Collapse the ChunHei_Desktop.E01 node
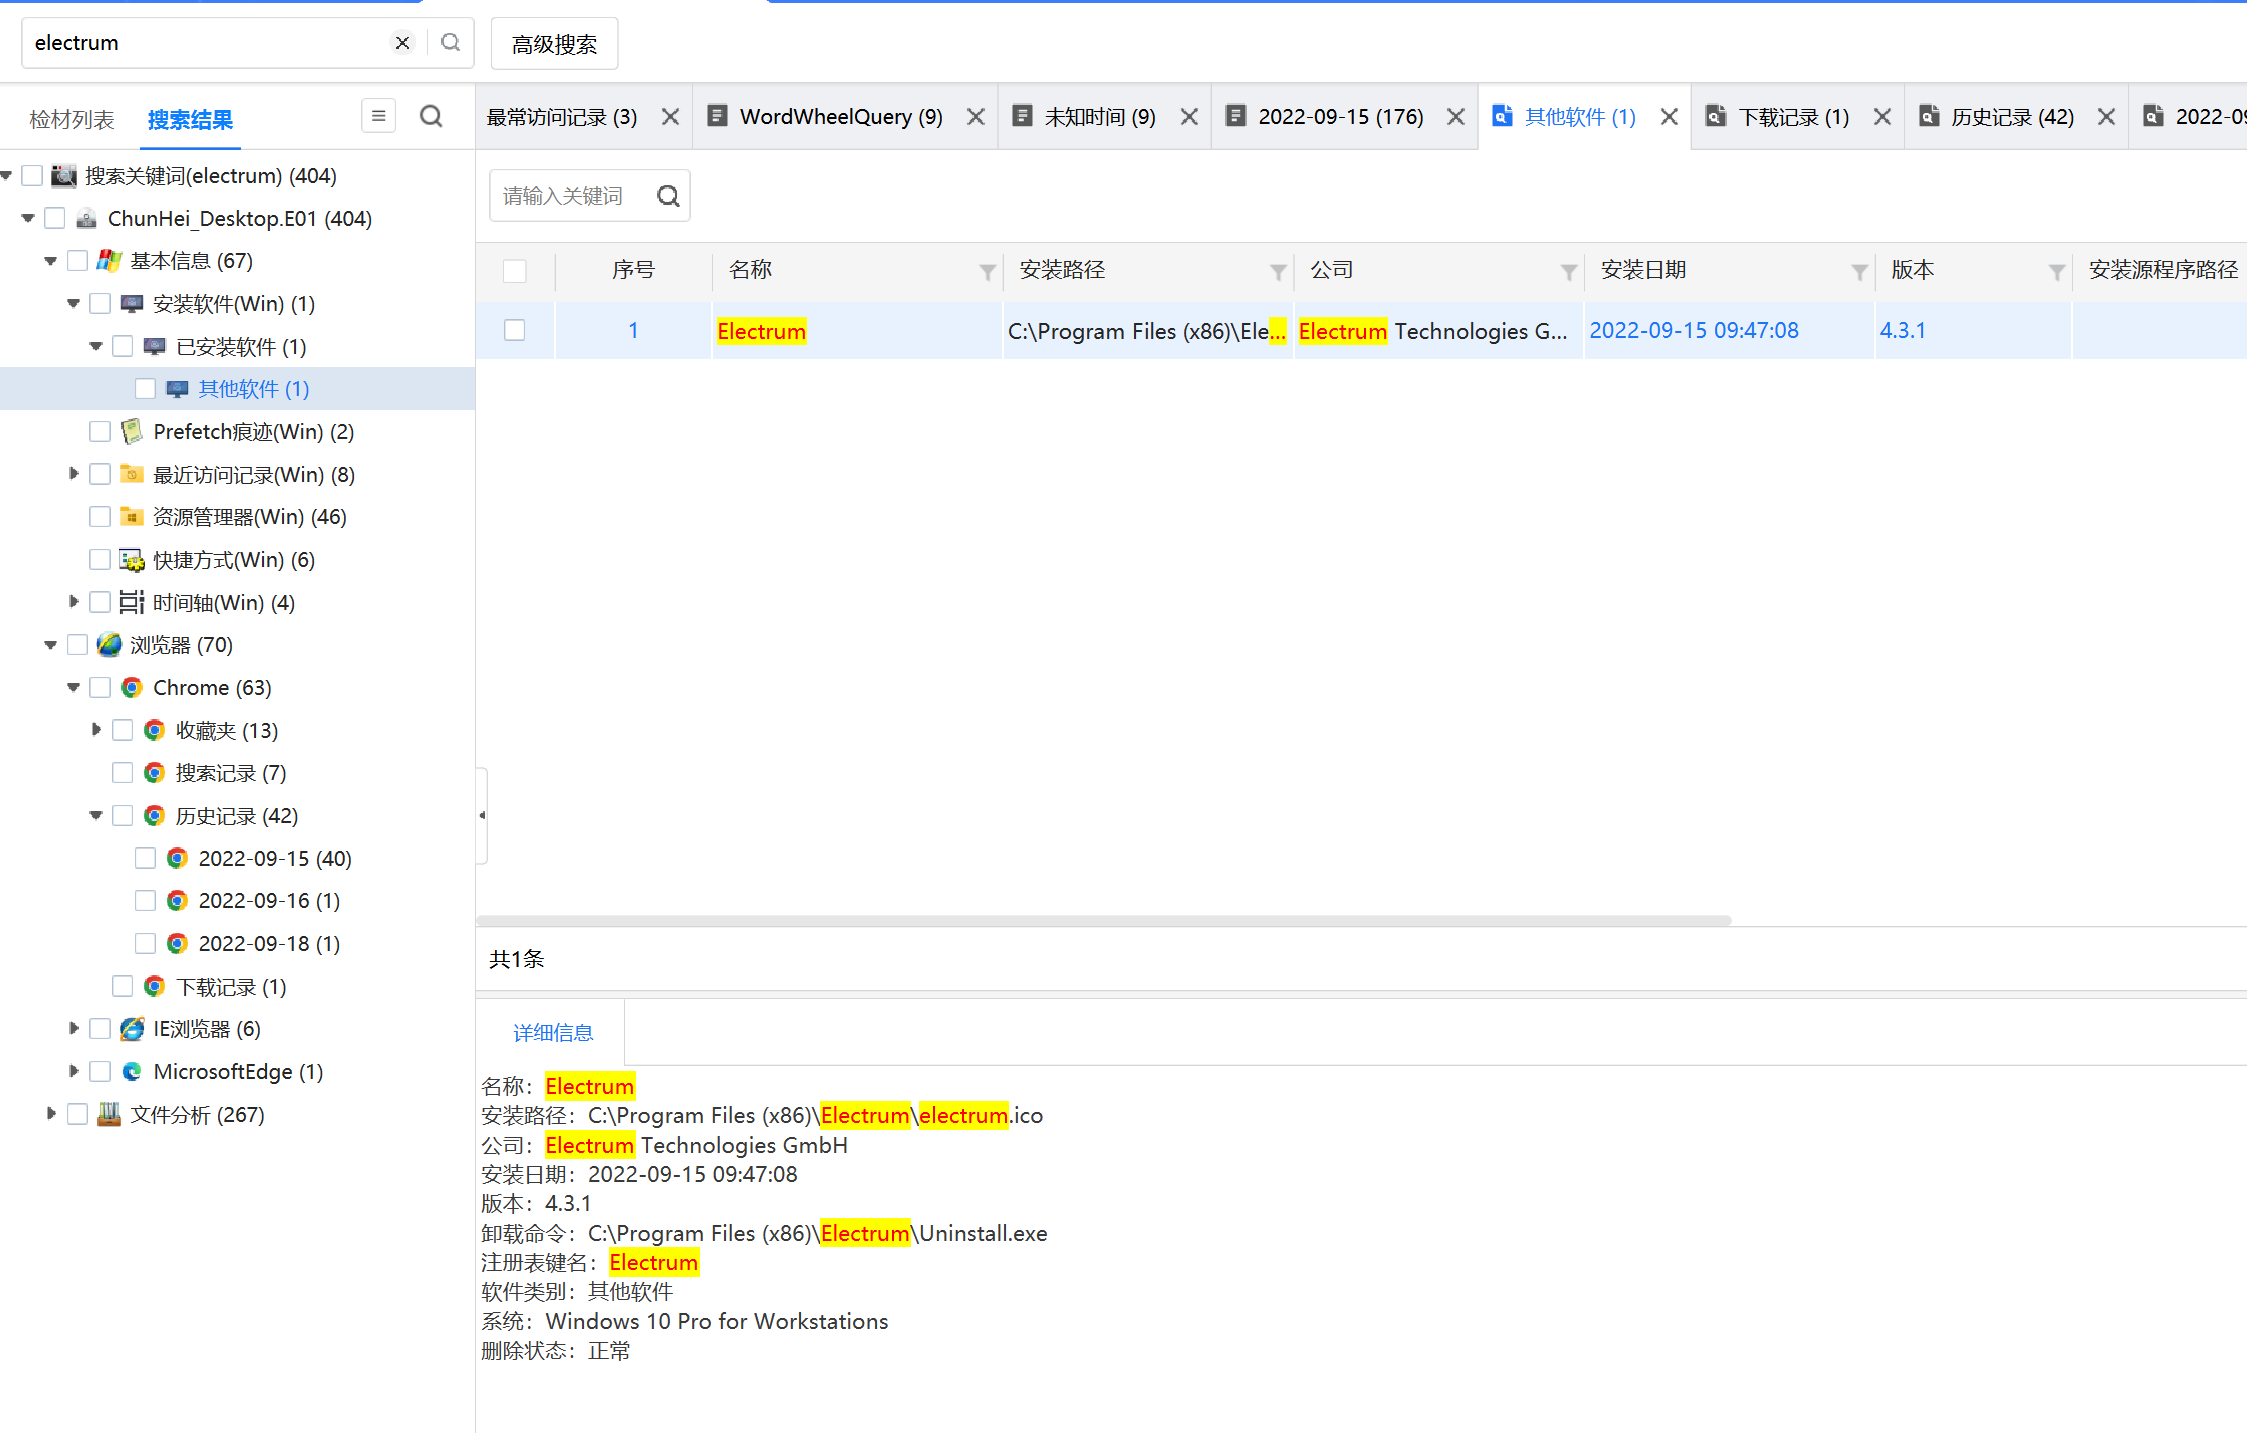The image size is (2247, 1433). [x=28, y=218]
